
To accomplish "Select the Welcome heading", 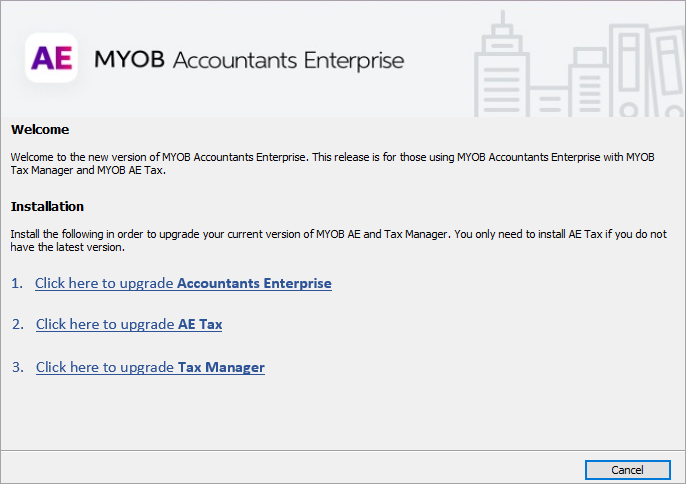I will coord(40,130).
